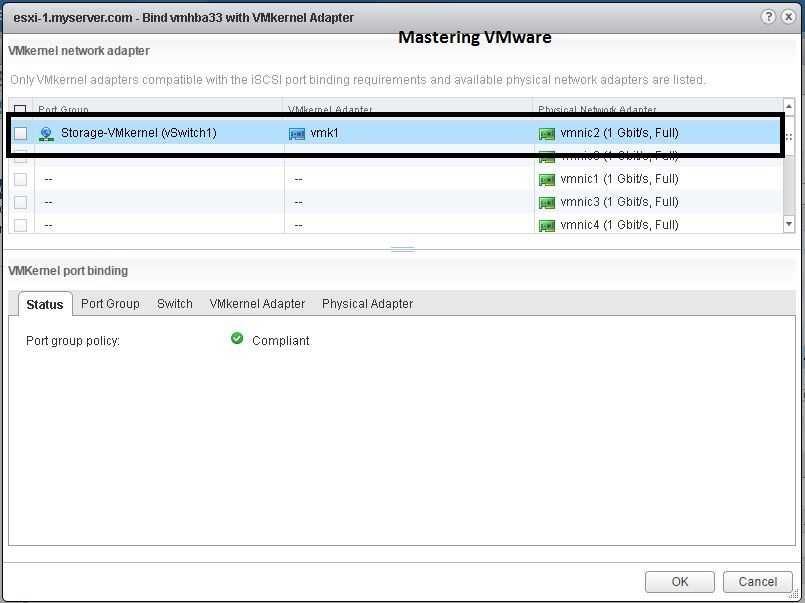This screenshot has width=805, height=603.
Task: Switch to the Status tab
Action: [x=45, y=304]
